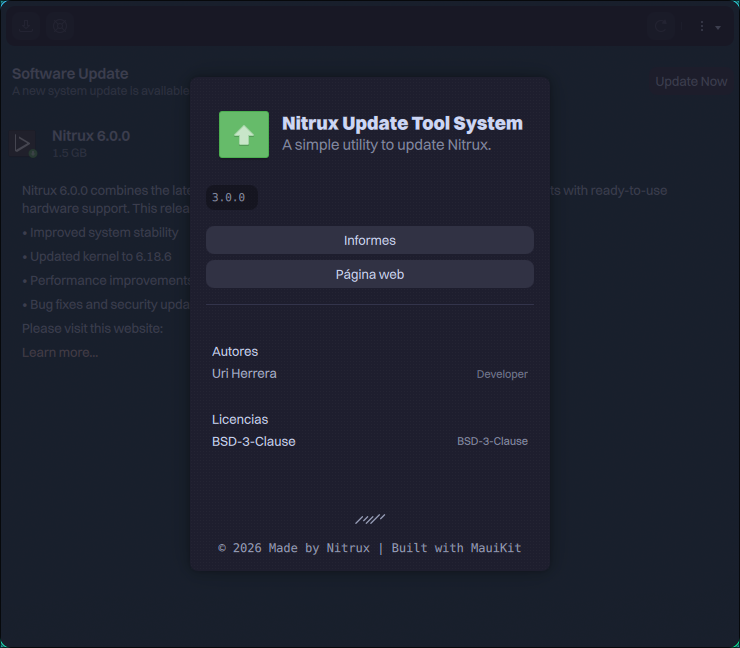The height and width of the screenshot is (648, 740).
Task: Open the three-dot overflow menu
Action: click(708, 27)
